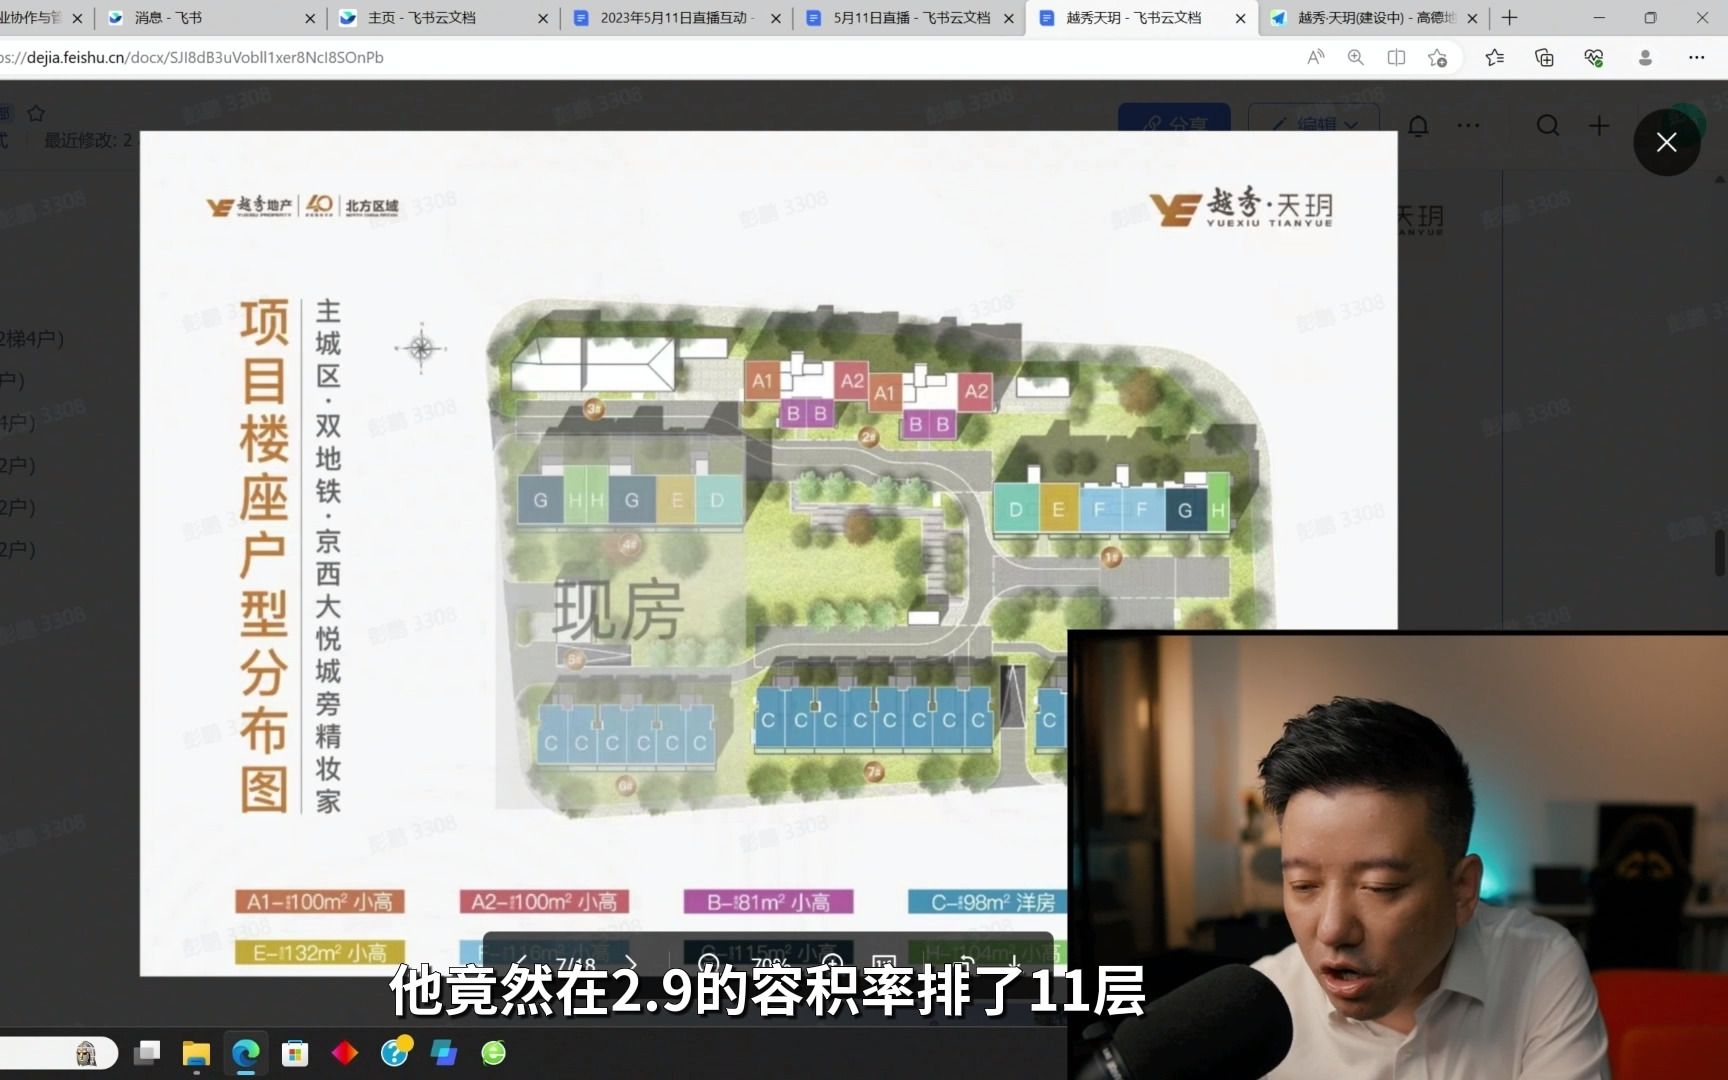Viewport: 1728px width, 1080px height.
Task: Click the A1-100m² 小高 legend label
Action: click(320, 902)
